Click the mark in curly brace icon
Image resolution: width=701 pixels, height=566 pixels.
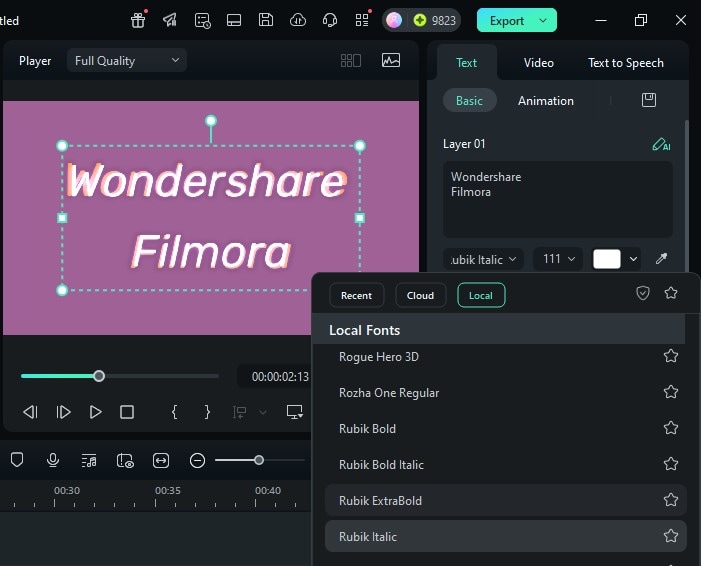click(x=175, y=412)
